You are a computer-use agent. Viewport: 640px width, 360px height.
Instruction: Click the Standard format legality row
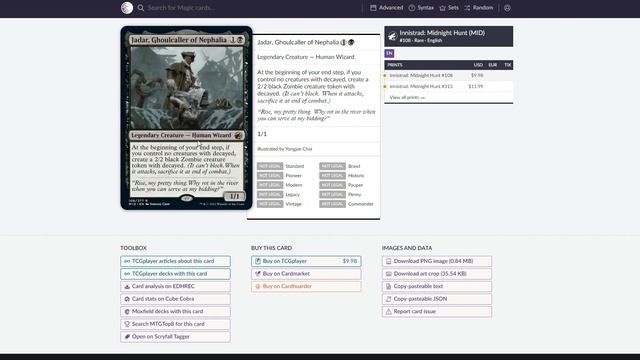point(281,166)
